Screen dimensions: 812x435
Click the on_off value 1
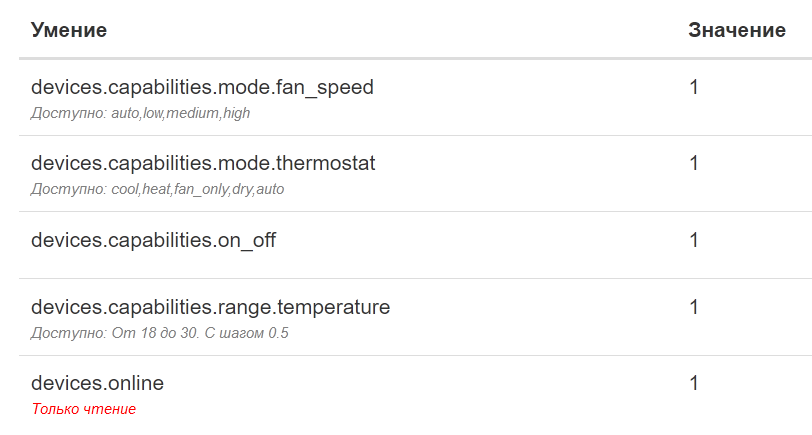tap(694, 240)
